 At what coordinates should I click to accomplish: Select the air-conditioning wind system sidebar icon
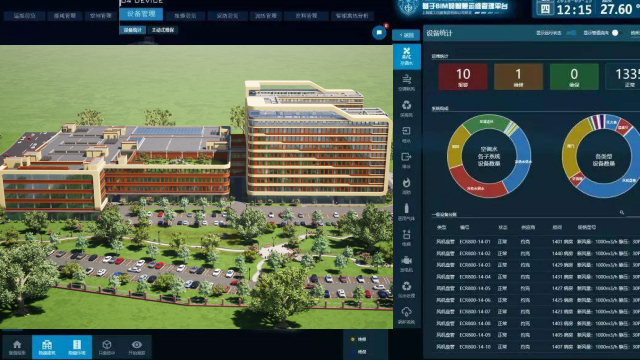tap(407, 82)
